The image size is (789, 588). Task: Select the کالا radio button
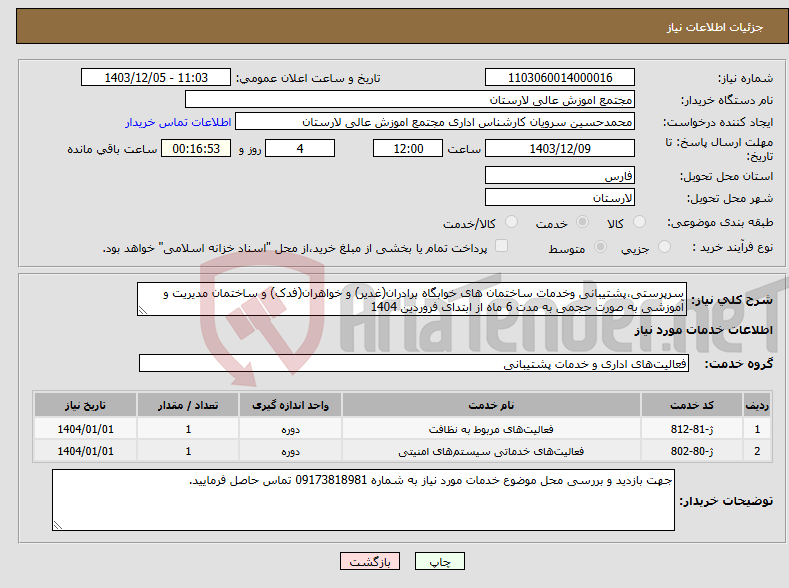639,222
